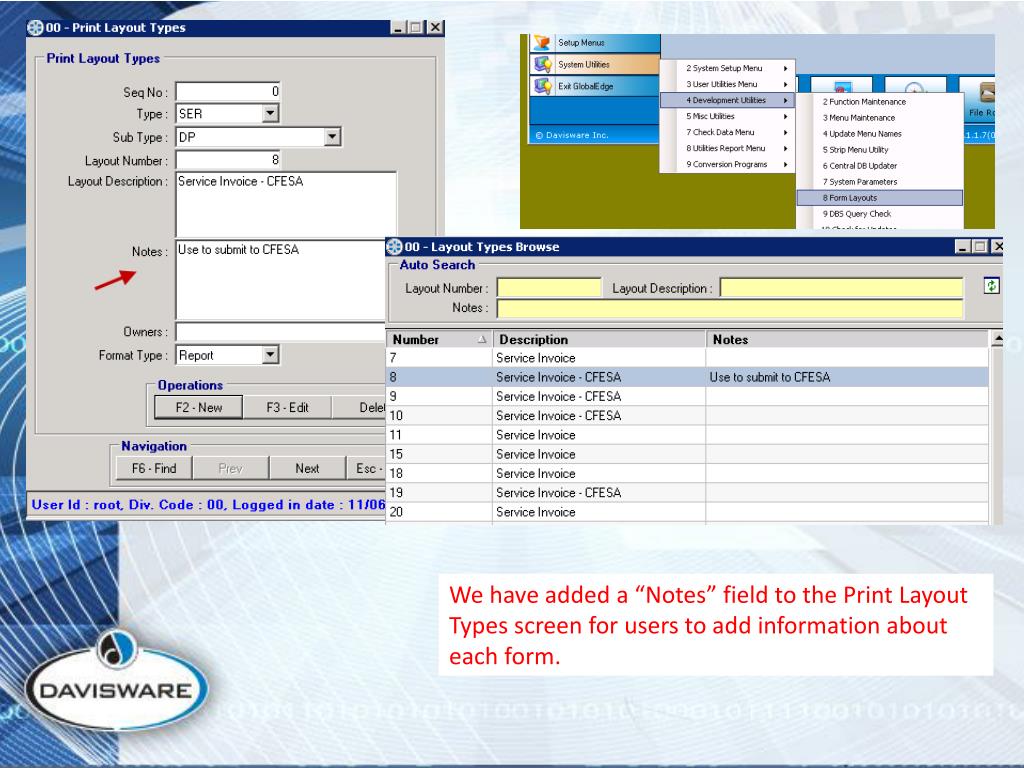This screenshot has height=768, width=1024.
Task: Click the Prev navigation button
Action: 230,468
